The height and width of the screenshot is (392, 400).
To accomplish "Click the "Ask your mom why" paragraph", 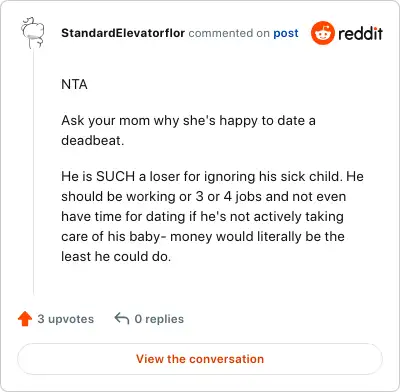I will [x=188, y=130].
